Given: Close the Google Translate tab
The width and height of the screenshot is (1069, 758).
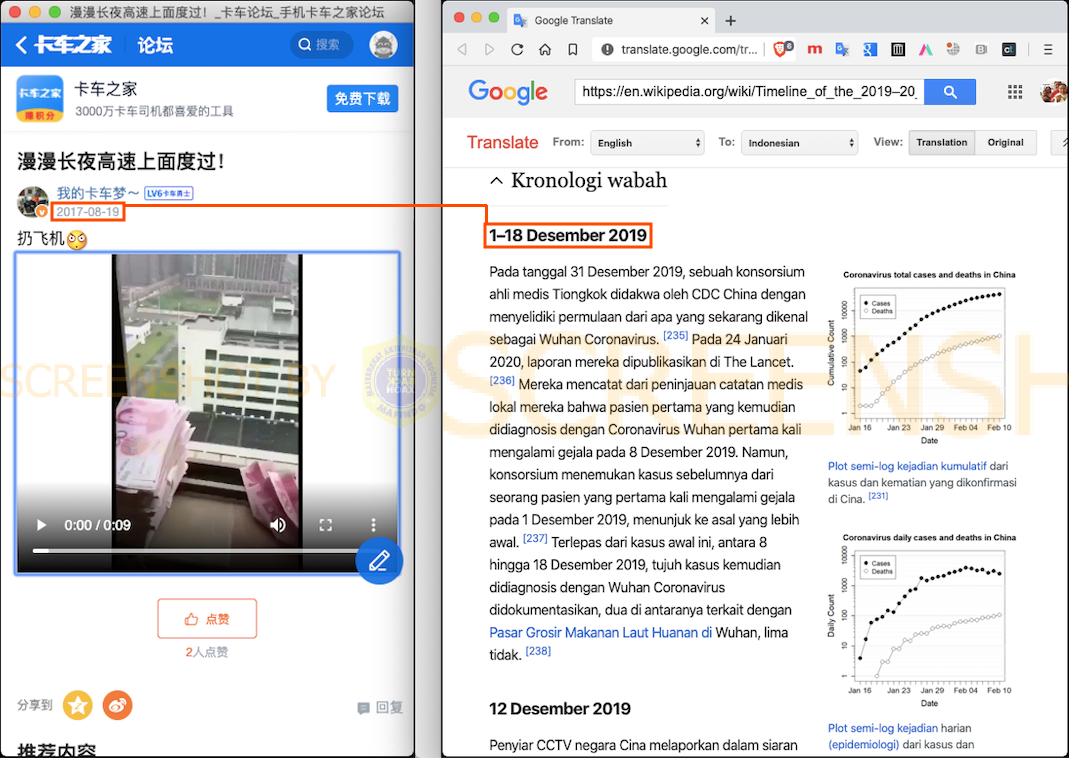Looking at the screenshot, I should click(704, 20).
